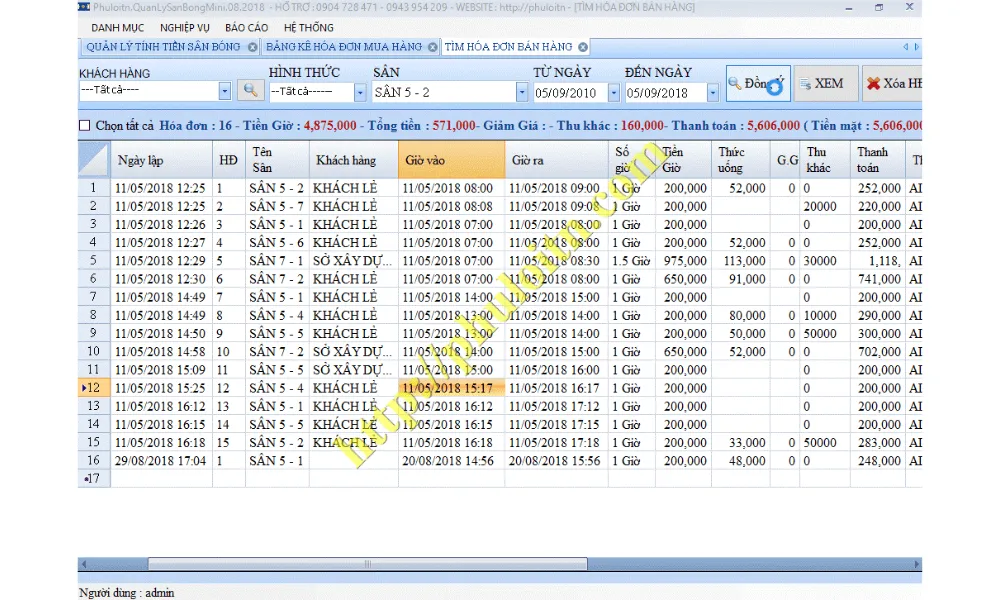
Task: Open the NGHIỆP VỤ menu
Action: 185,28
